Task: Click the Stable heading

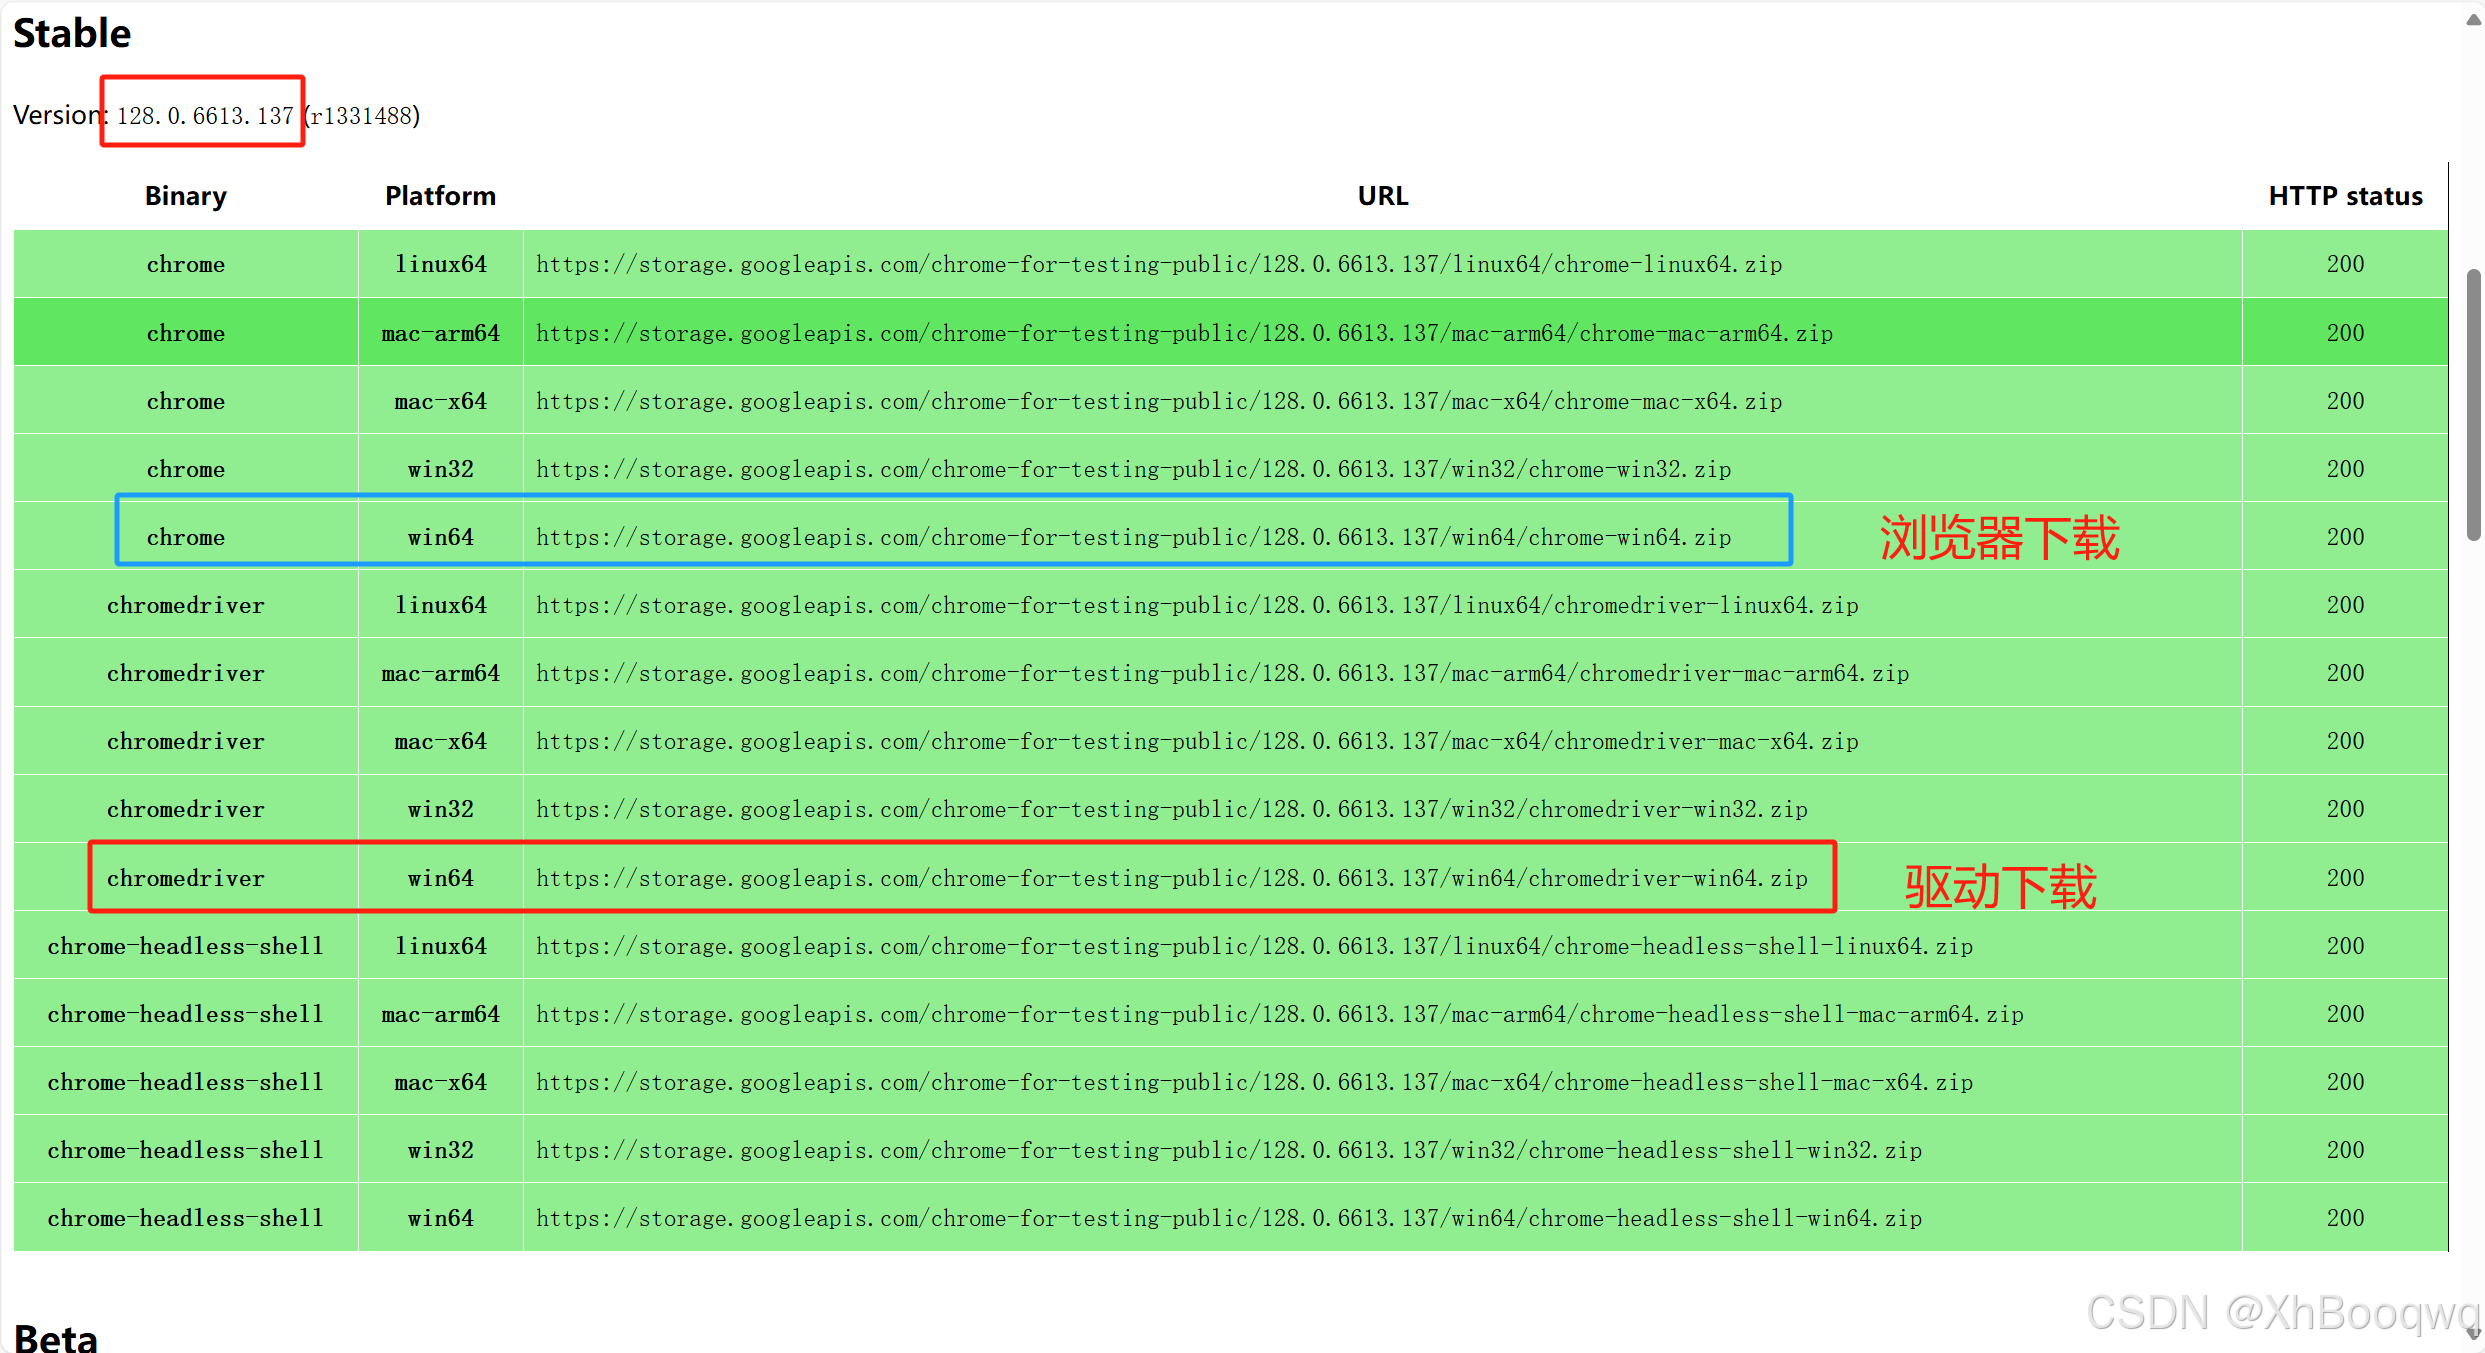Action: 72,33
